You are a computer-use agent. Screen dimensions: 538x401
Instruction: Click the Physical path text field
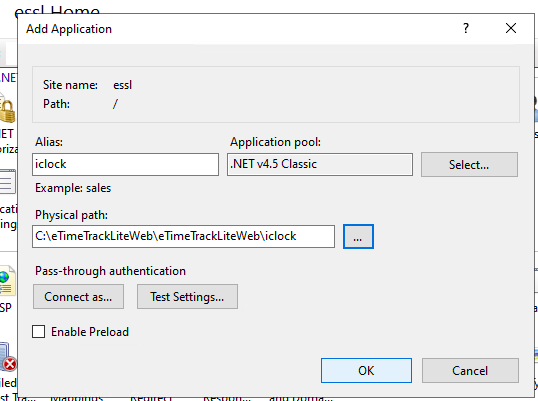pyautogui.click(x=184, y=236)
